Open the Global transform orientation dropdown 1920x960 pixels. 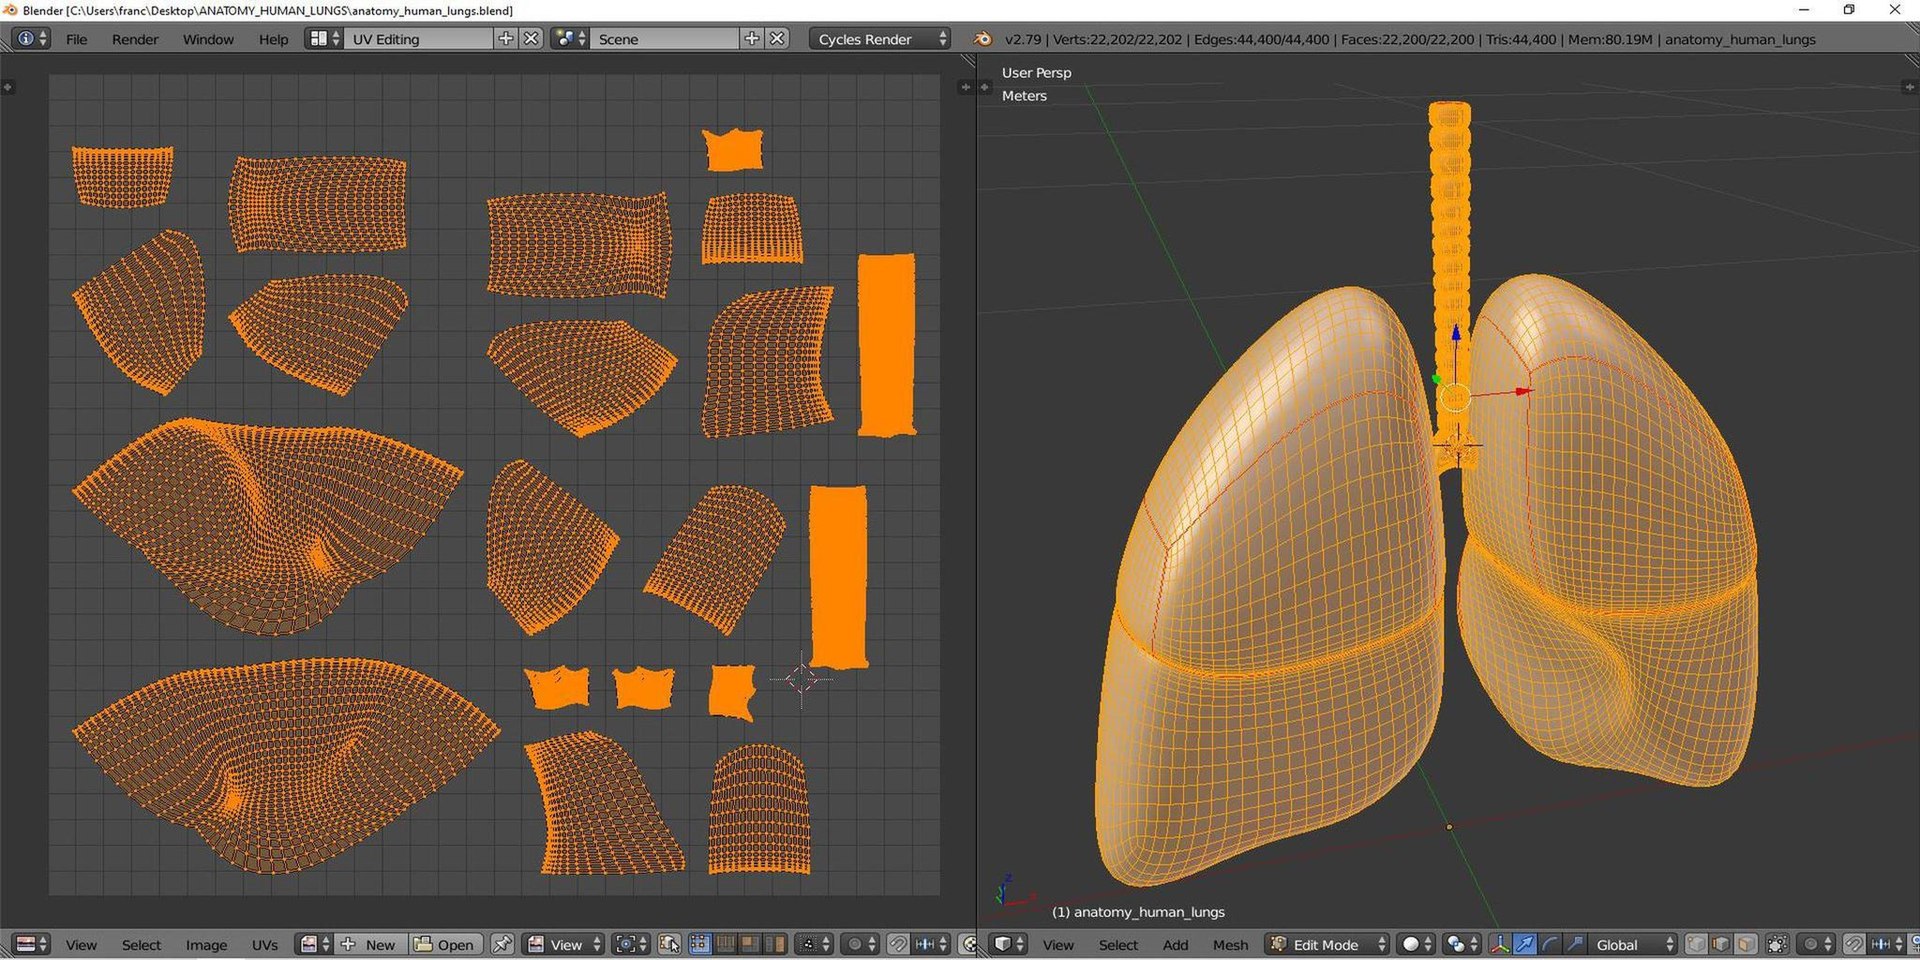[x=1632, y=944]
